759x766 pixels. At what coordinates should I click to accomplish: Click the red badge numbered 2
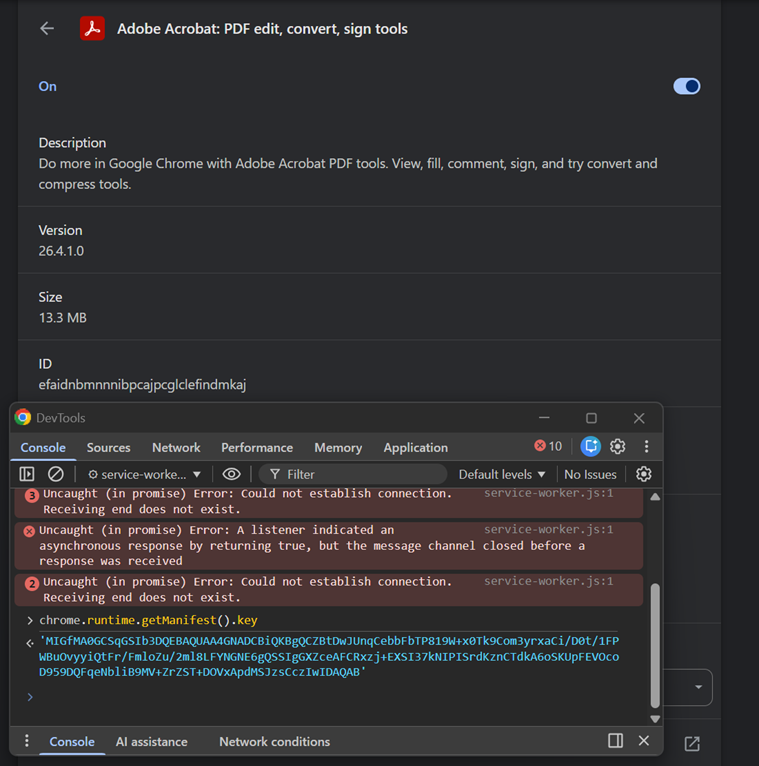click(32, 584)
